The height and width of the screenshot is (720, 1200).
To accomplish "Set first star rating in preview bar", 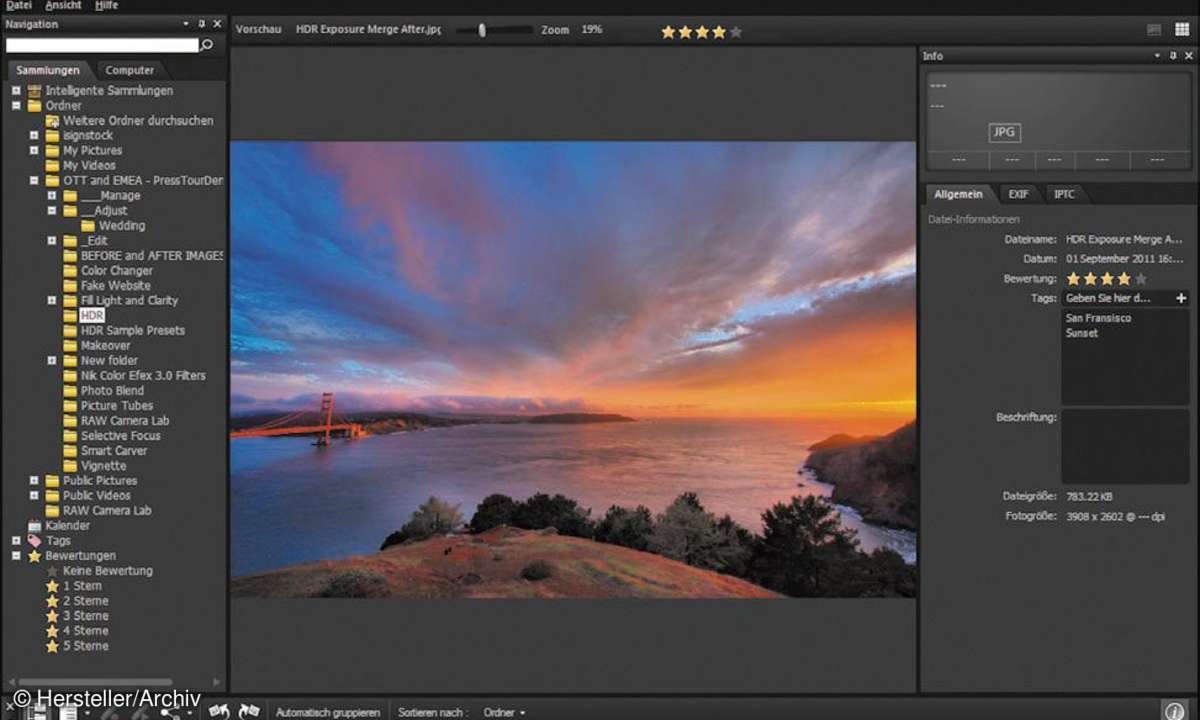I will 668,32.
